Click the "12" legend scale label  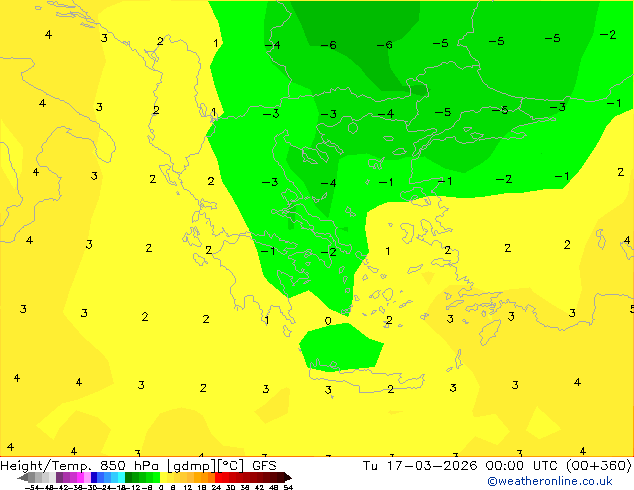tap(188, 487)
